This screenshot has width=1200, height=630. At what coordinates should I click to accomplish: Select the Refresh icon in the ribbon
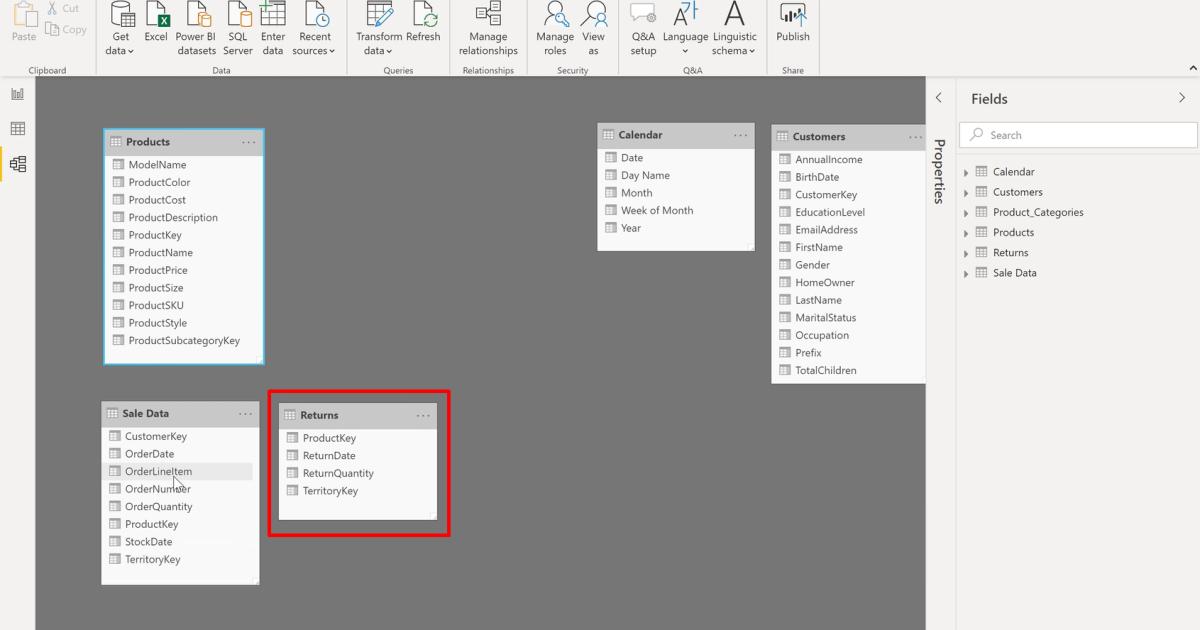coord(423,25)
